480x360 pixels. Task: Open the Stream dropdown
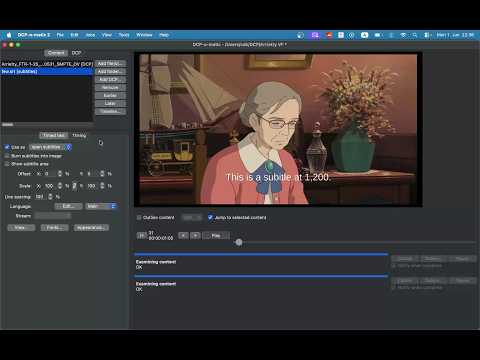(53, 216)
